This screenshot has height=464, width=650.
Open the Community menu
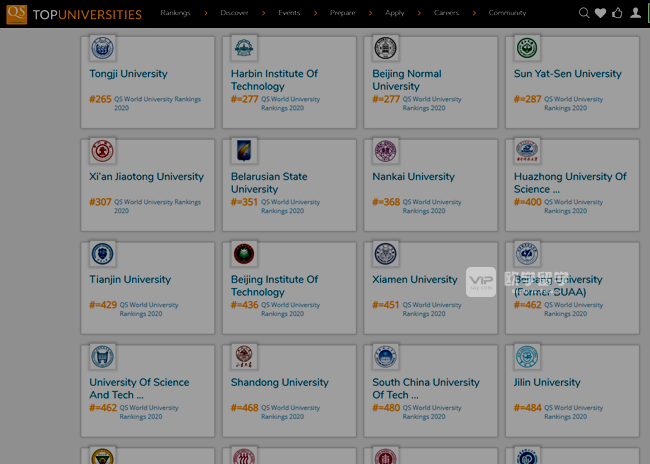pos(507,13)
